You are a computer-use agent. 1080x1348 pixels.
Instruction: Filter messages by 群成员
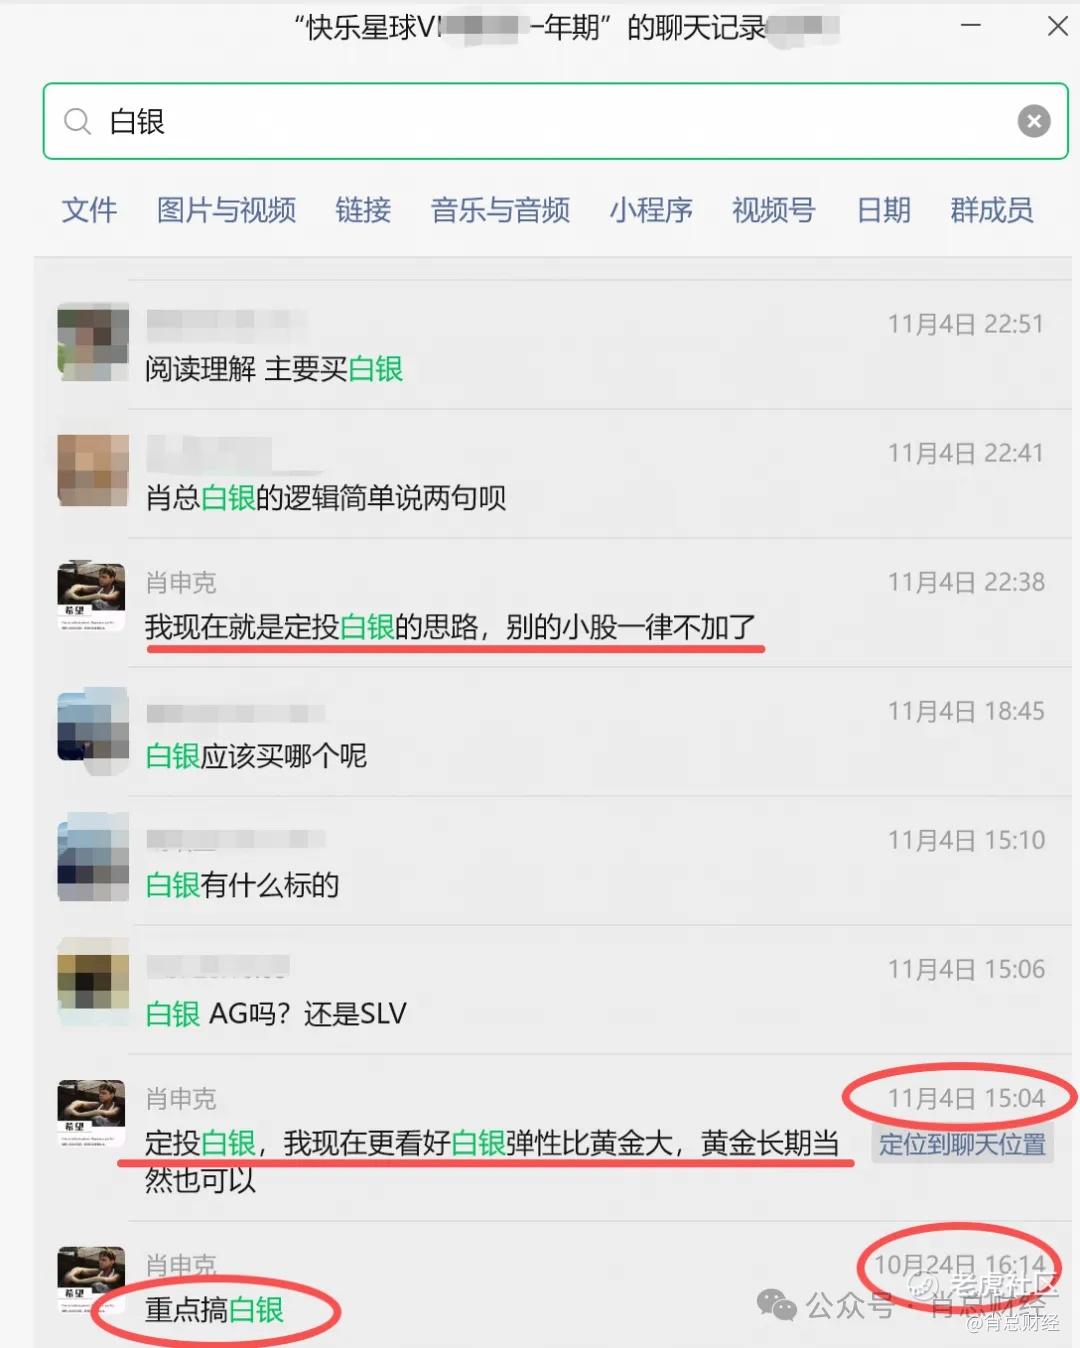[x=991, y=210]
